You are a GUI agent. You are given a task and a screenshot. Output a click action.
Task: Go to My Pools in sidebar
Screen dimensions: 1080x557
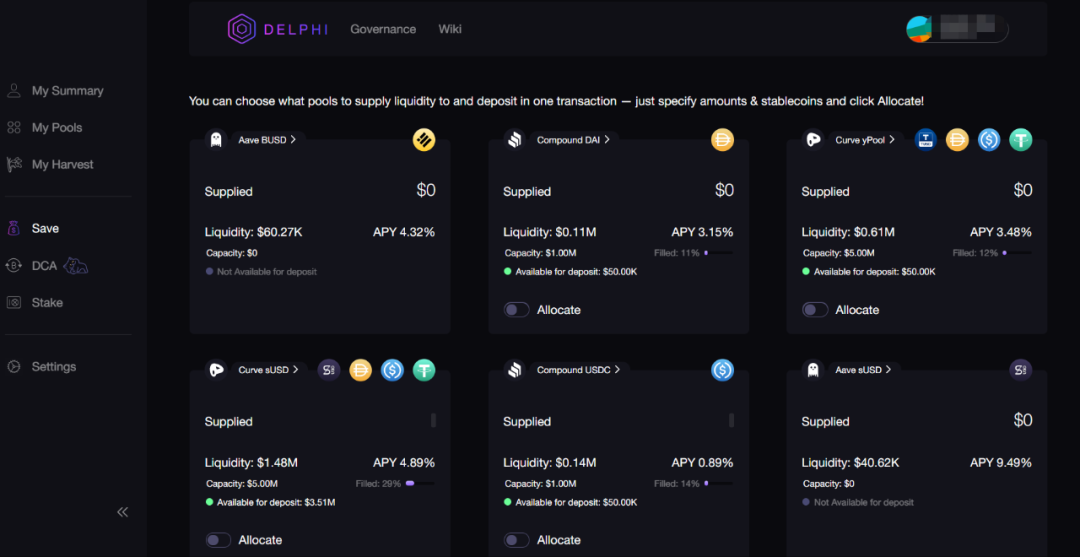click(57, 128)
